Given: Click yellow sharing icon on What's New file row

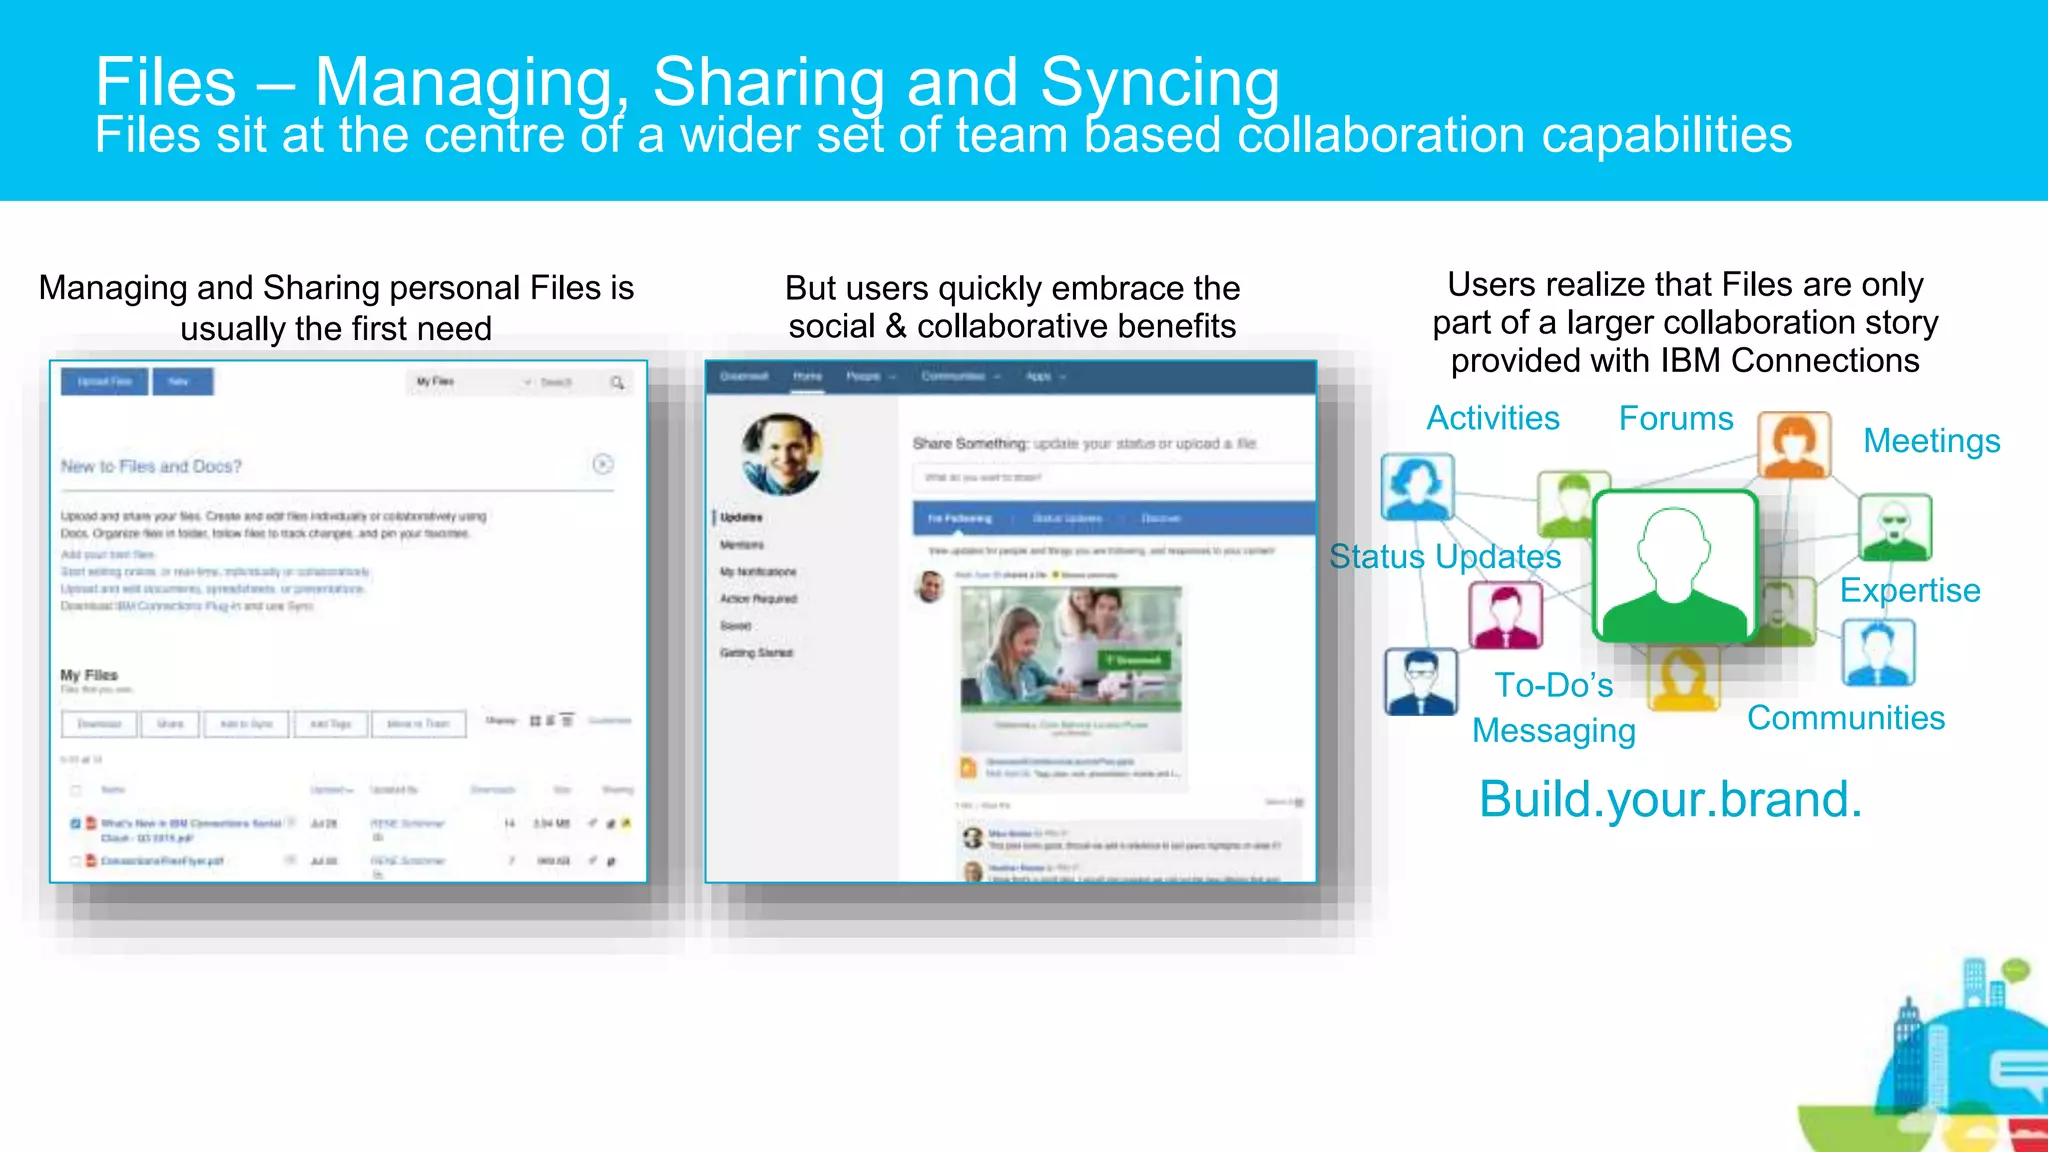Looking at the screenshot, I should point(626,823).
